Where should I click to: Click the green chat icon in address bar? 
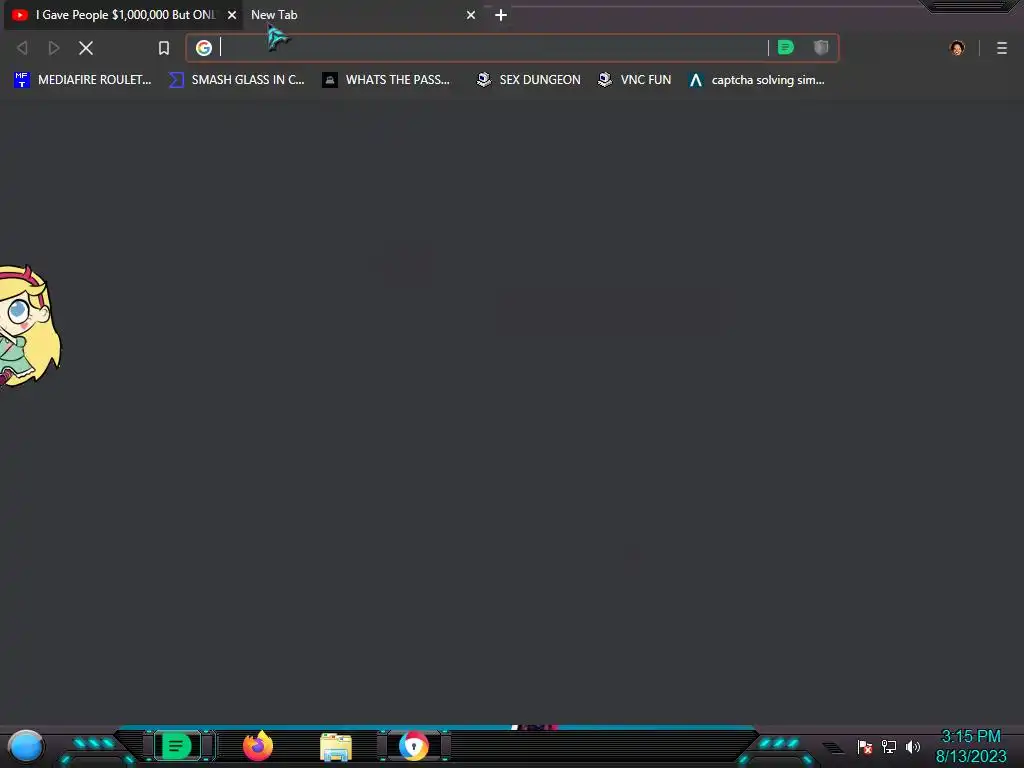pyautogui.click(x=786, y=47)
